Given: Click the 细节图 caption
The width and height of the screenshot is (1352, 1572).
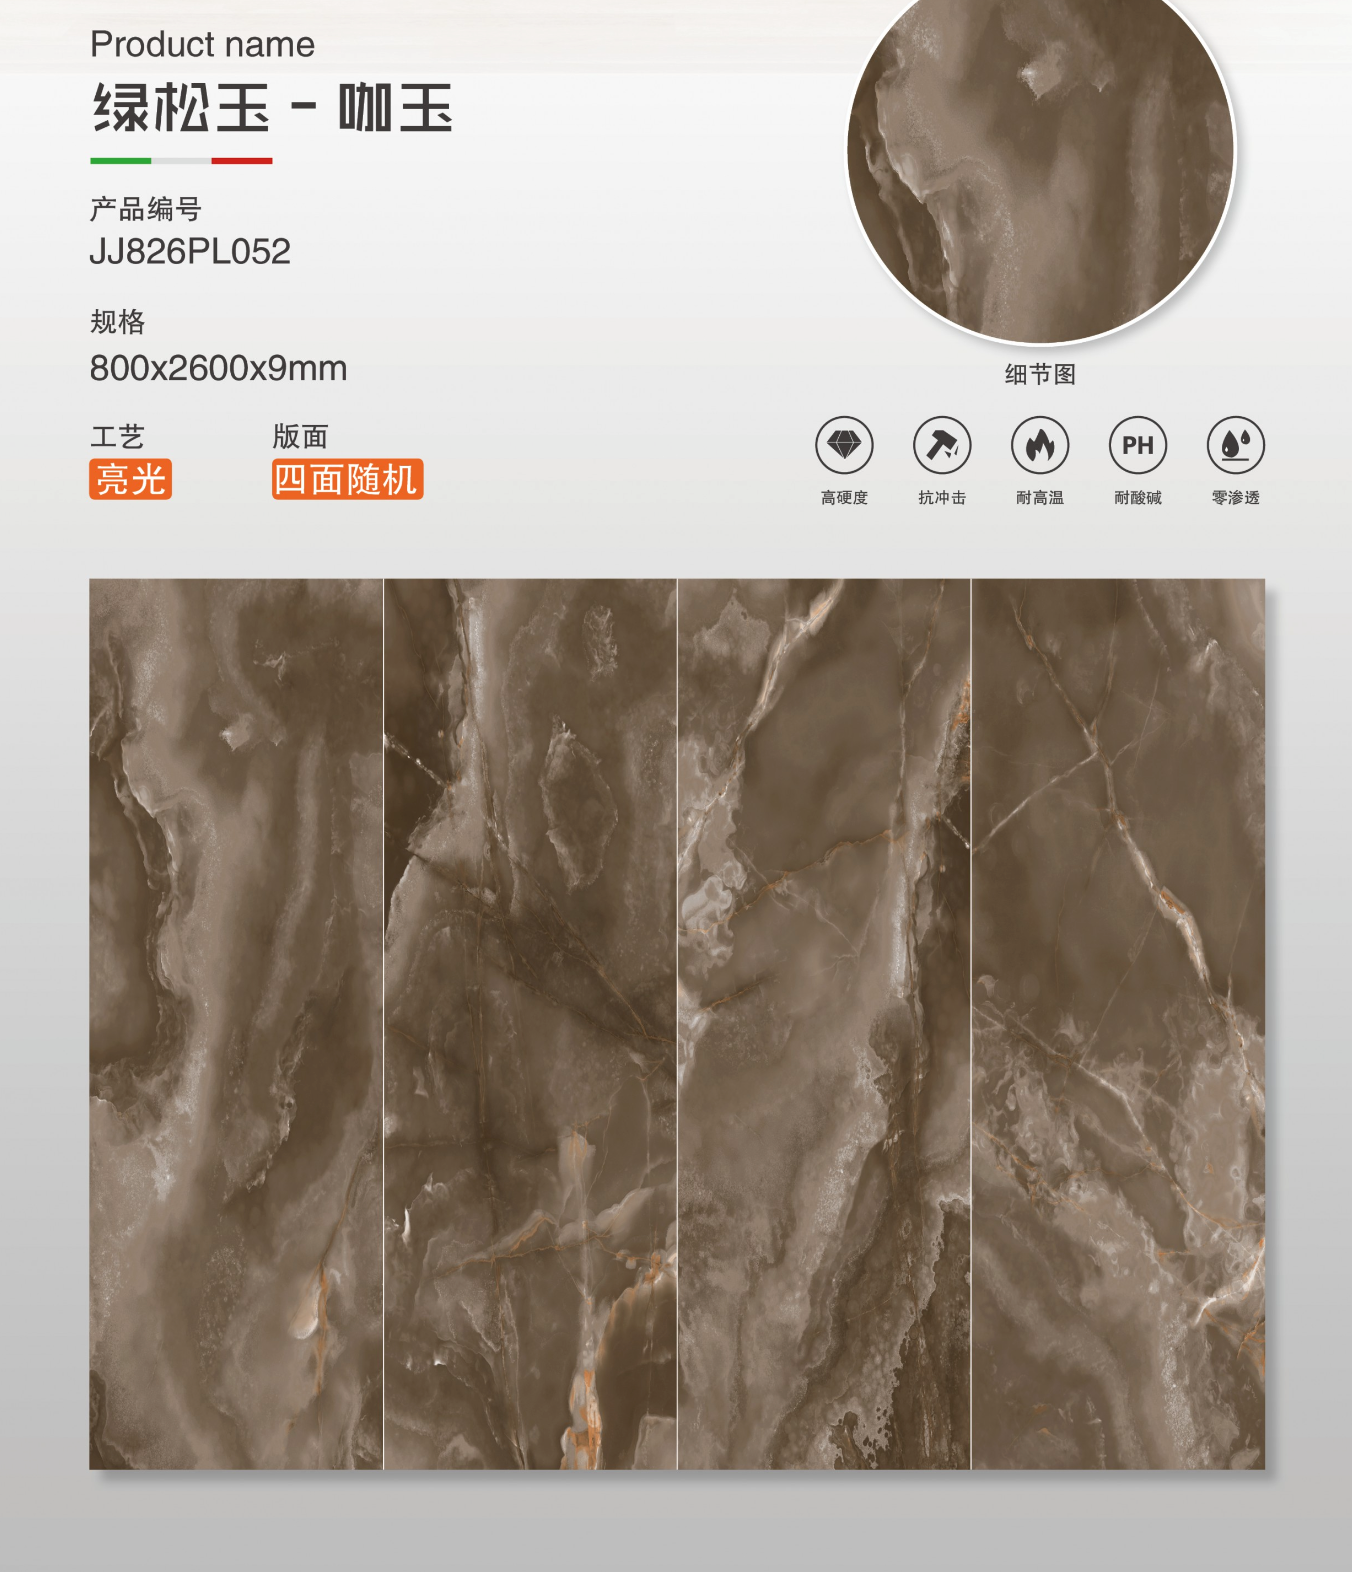Looking at the screenshot, I should point(1040,375).
